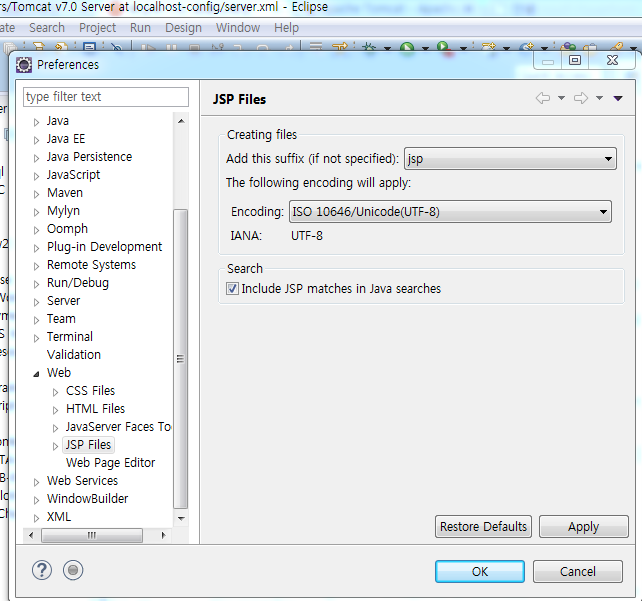Image resolution: width=642 pixels, height=601 pixels.
Task: Expand the XML node arrow
Action: click(x=36, y=518)
